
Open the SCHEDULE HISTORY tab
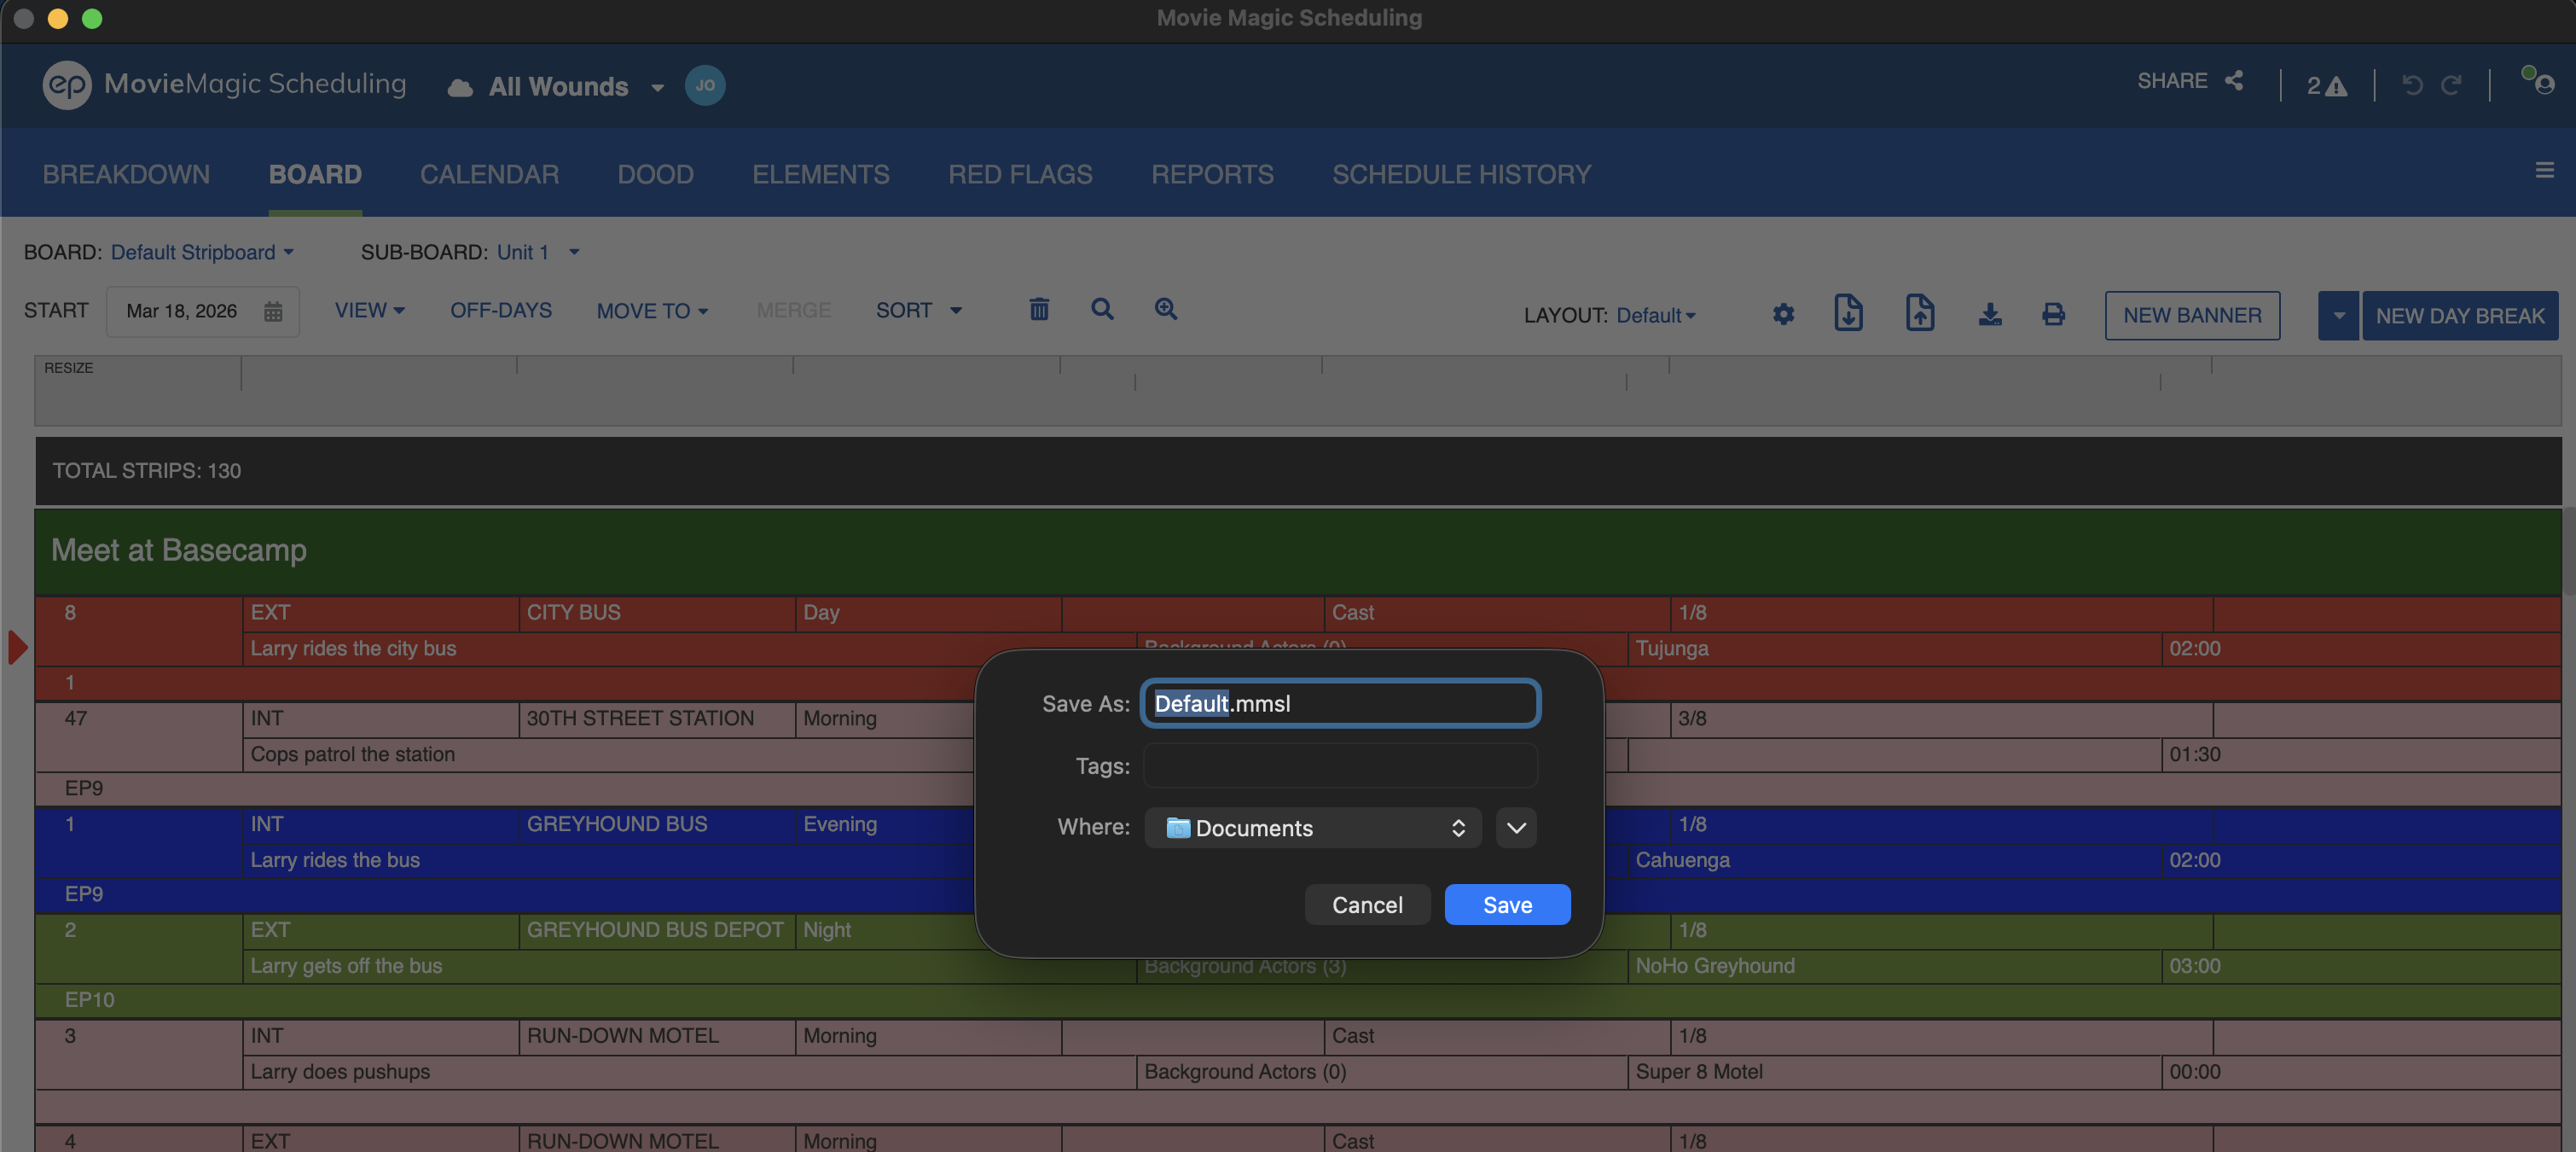(x=1461, y=174)
